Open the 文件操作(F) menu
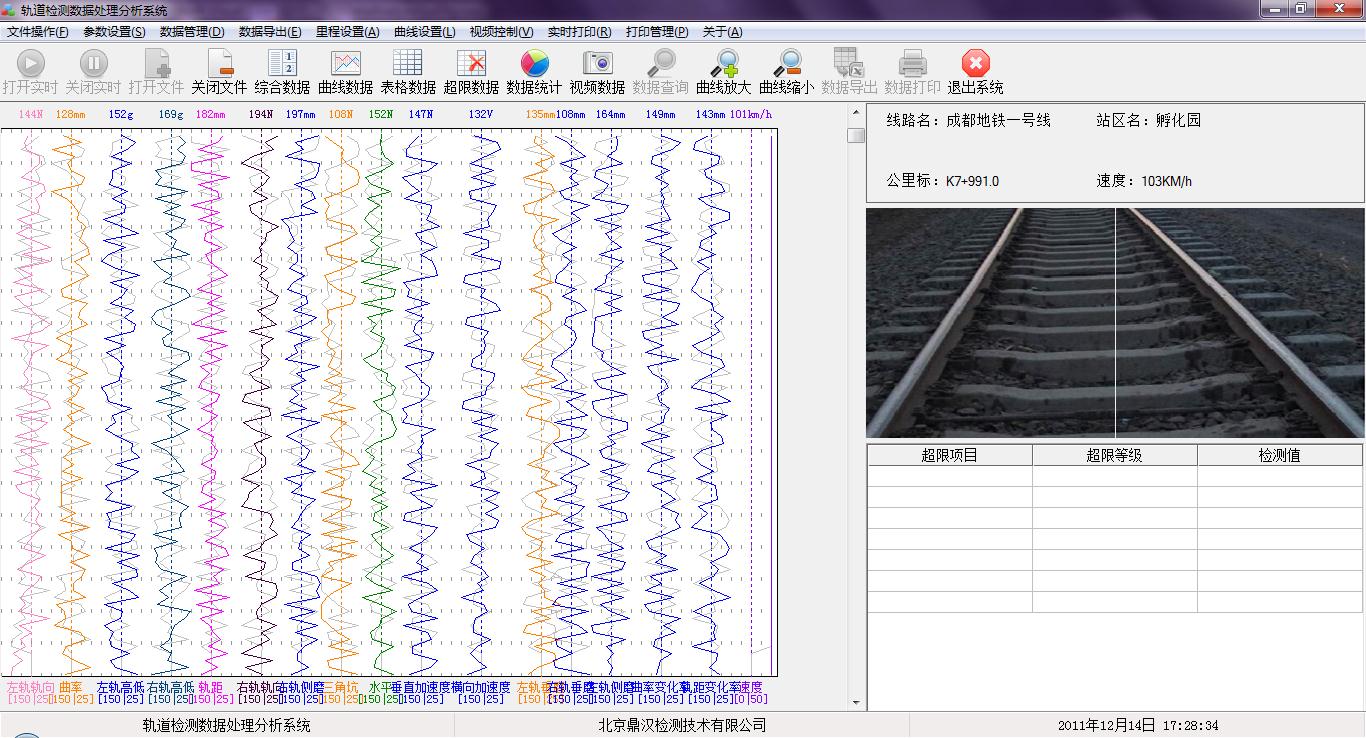The width and height of the screenshot is (1366, 738). [x=38, y=32]
